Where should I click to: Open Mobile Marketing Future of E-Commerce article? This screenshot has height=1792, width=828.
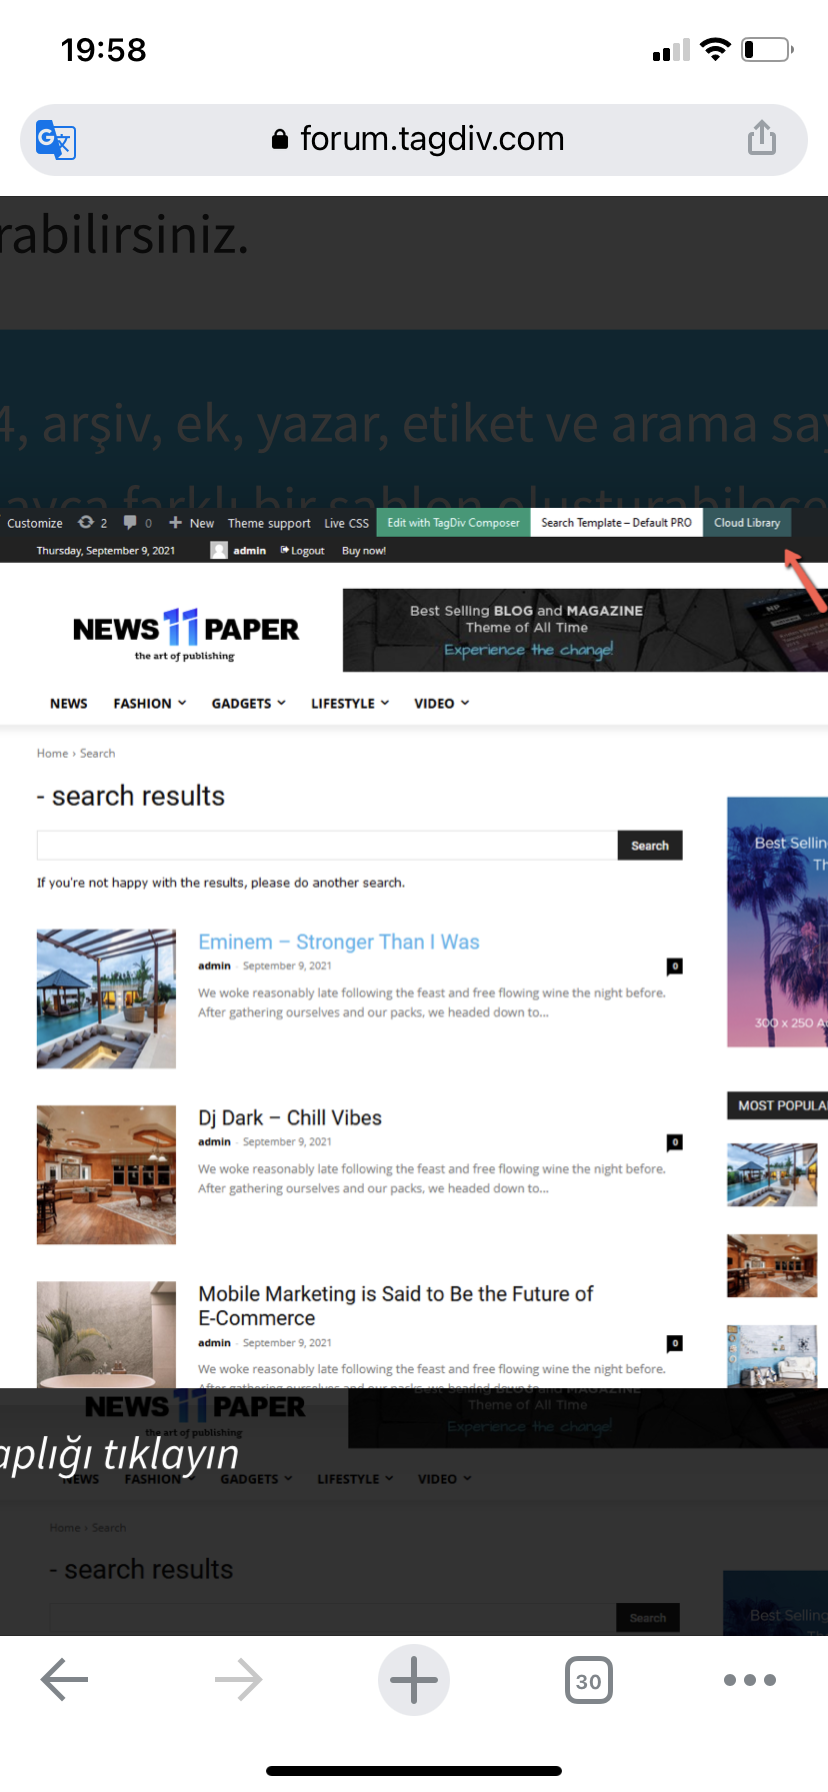396,1306
